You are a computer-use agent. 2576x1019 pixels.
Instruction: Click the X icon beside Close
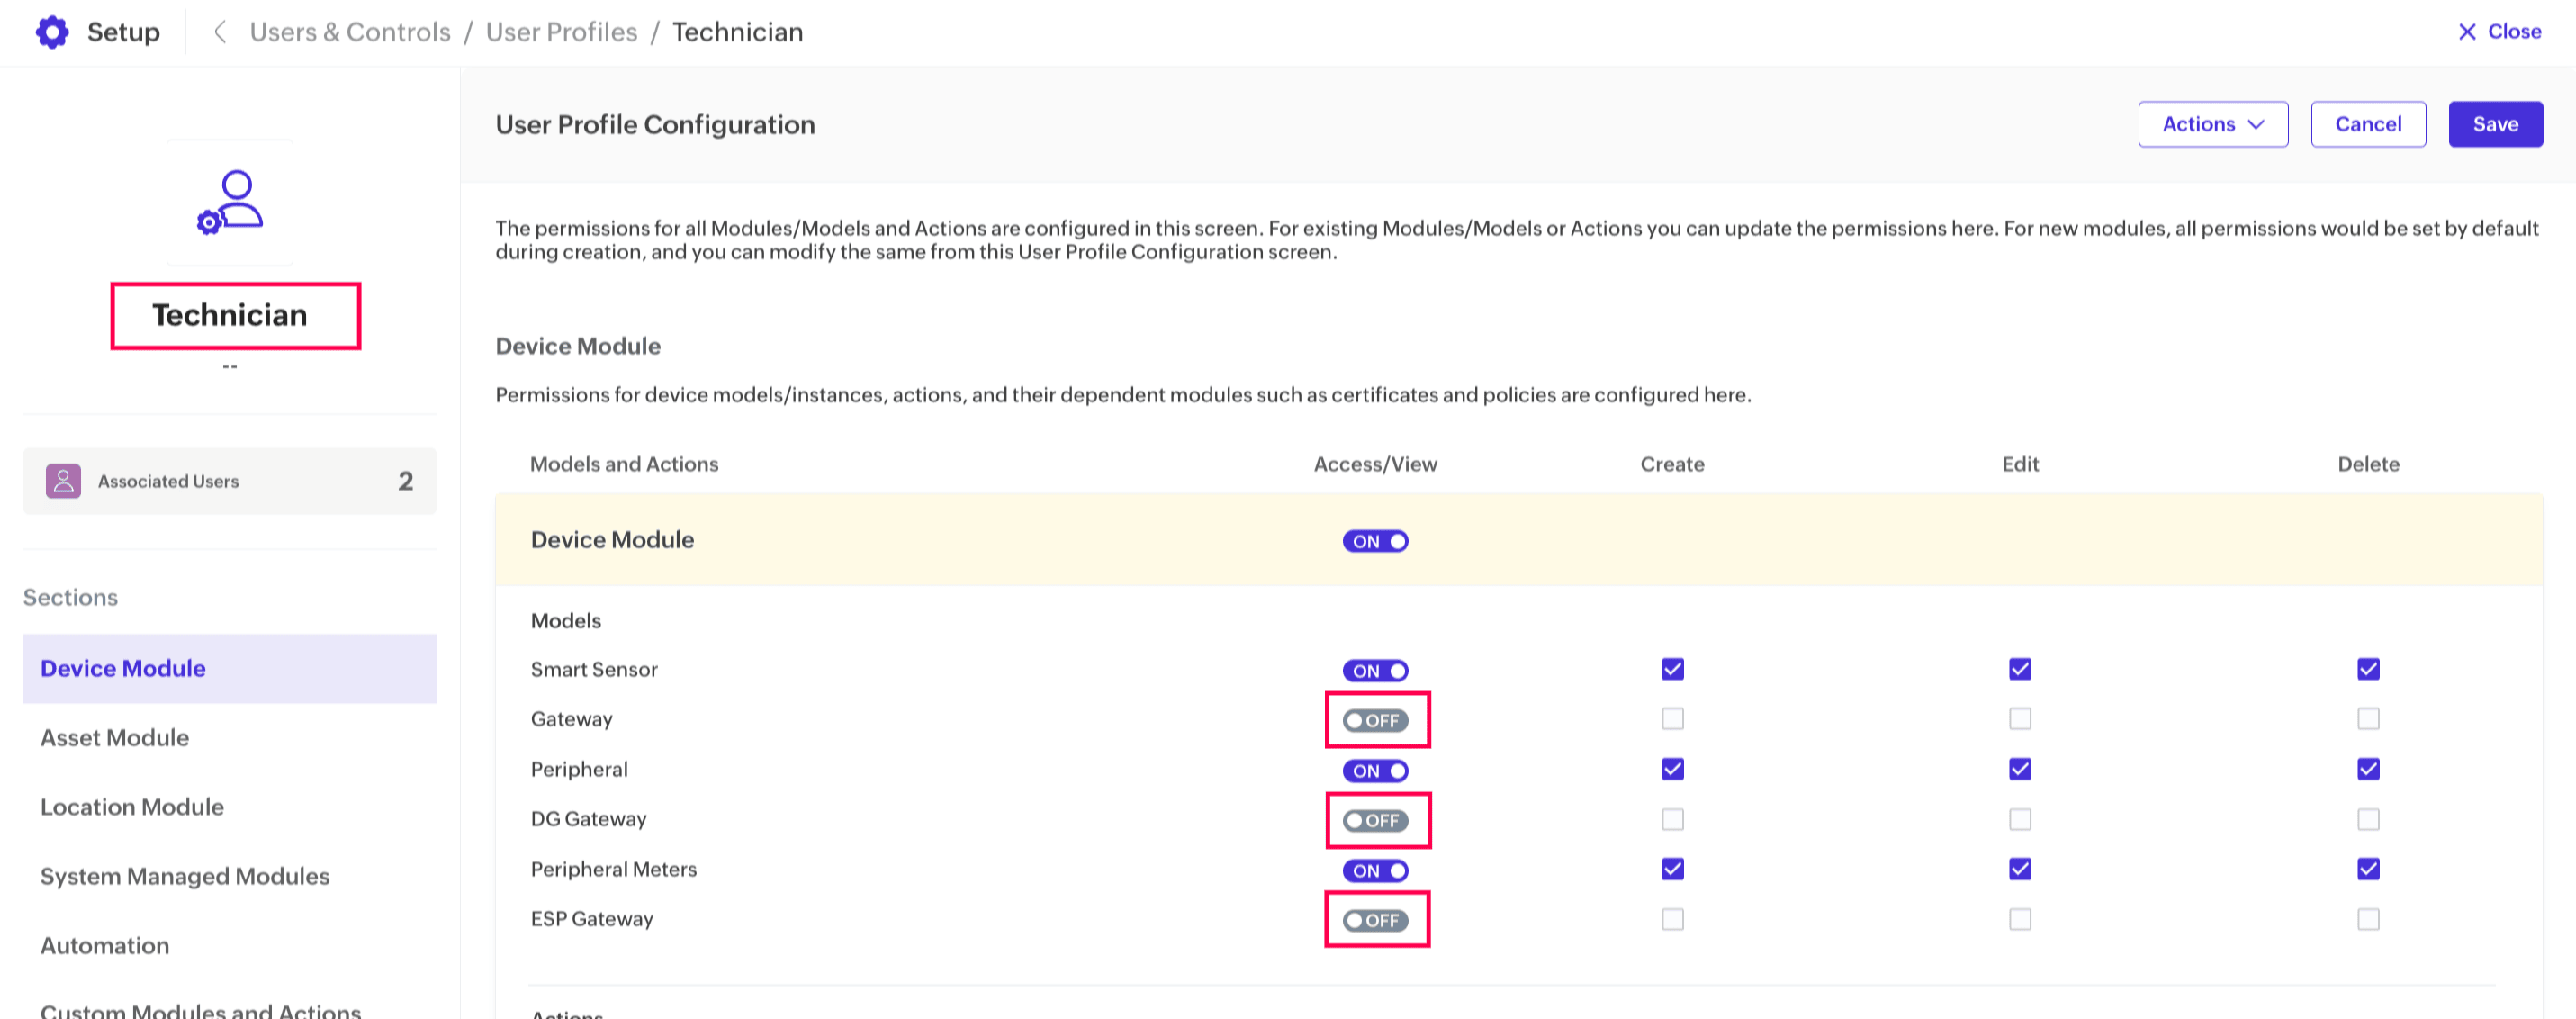(2466, 32)
